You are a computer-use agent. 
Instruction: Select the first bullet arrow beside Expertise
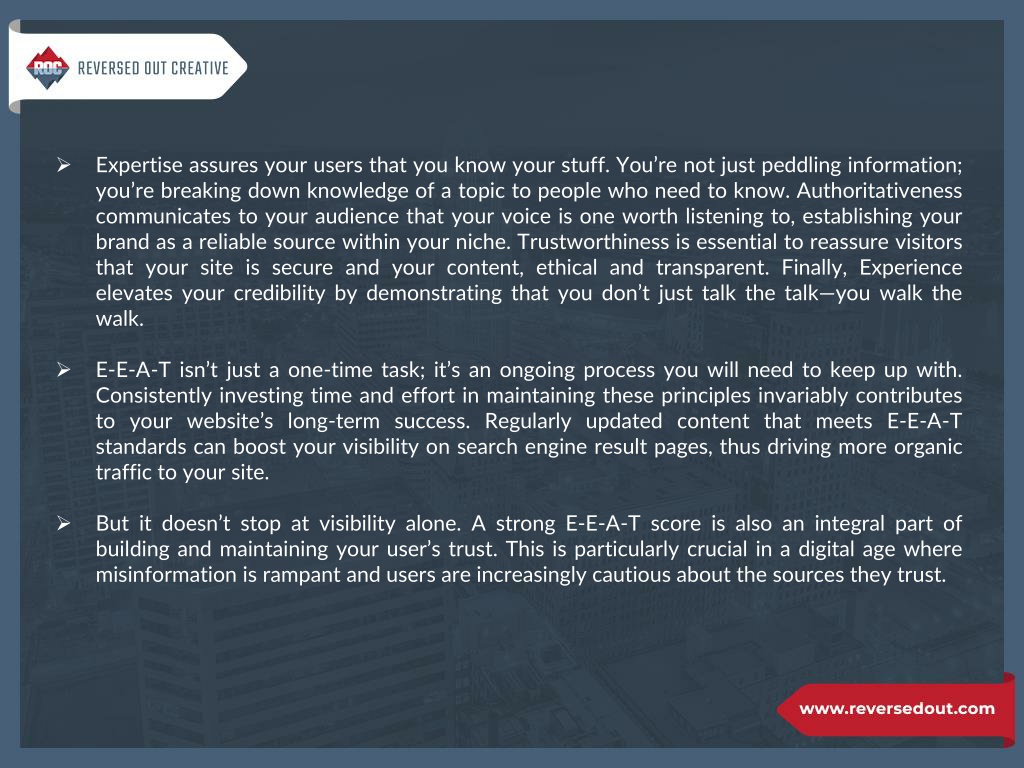tap(63, 165)
